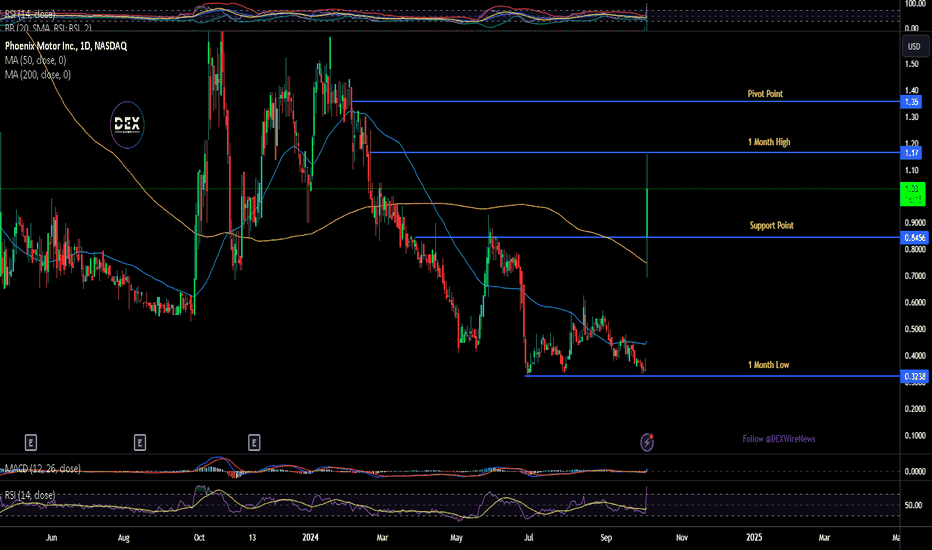
Task: Click the MA (50, close, 0) indicator label
Action: point(36,60)
